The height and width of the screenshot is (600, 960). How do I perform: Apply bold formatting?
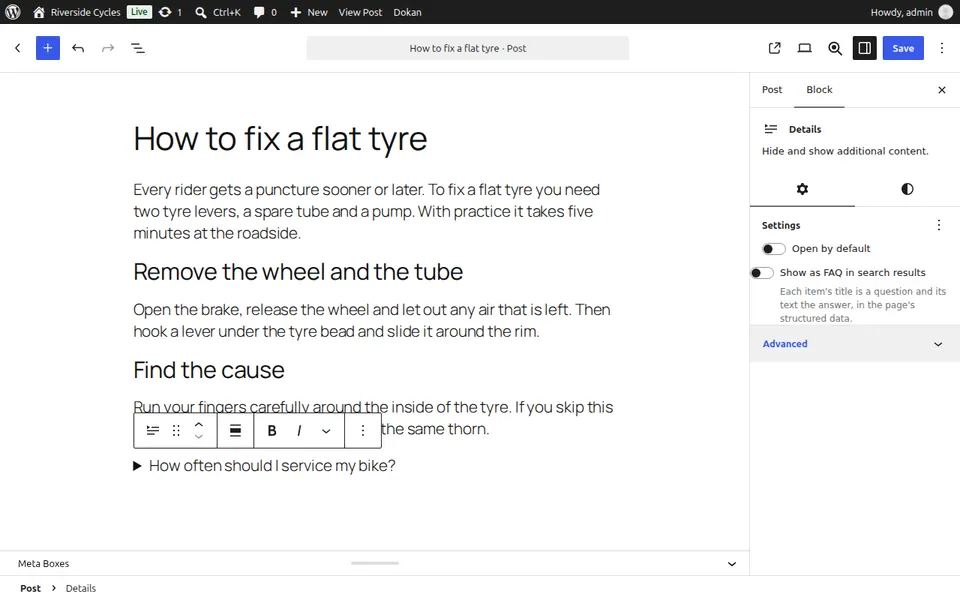(x=272, y=430)
